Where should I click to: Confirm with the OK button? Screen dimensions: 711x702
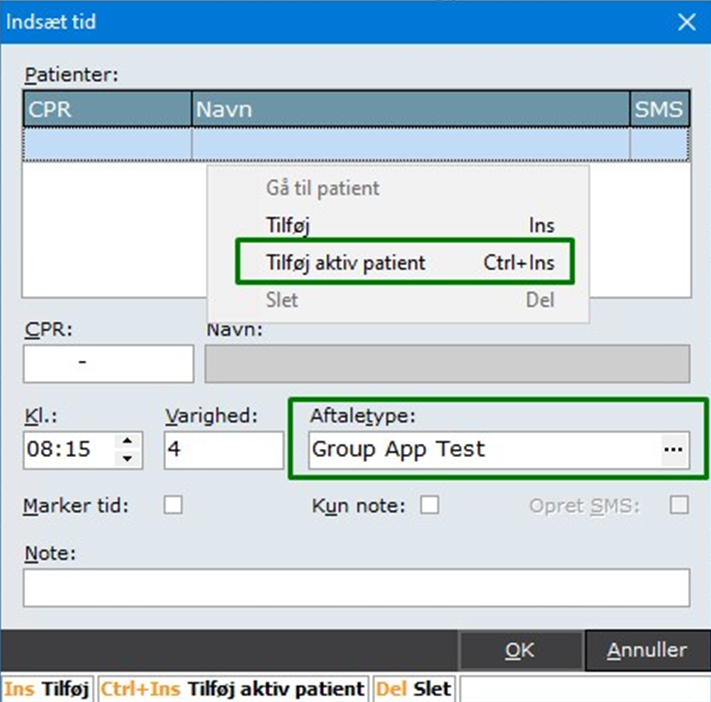(520, 650)
